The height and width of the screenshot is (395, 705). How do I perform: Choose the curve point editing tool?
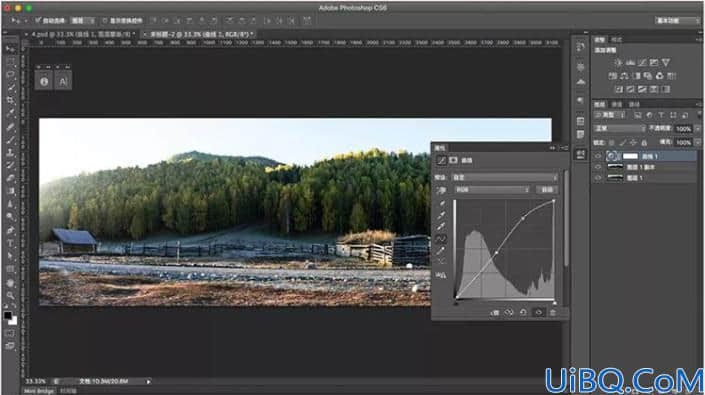pos(441,239)
